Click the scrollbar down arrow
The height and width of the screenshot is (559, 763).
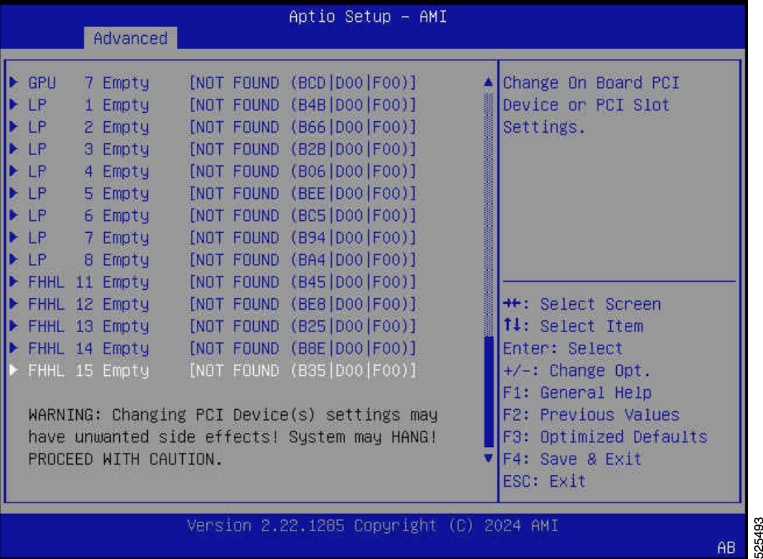pyautogui.click(x=489, y=458)
